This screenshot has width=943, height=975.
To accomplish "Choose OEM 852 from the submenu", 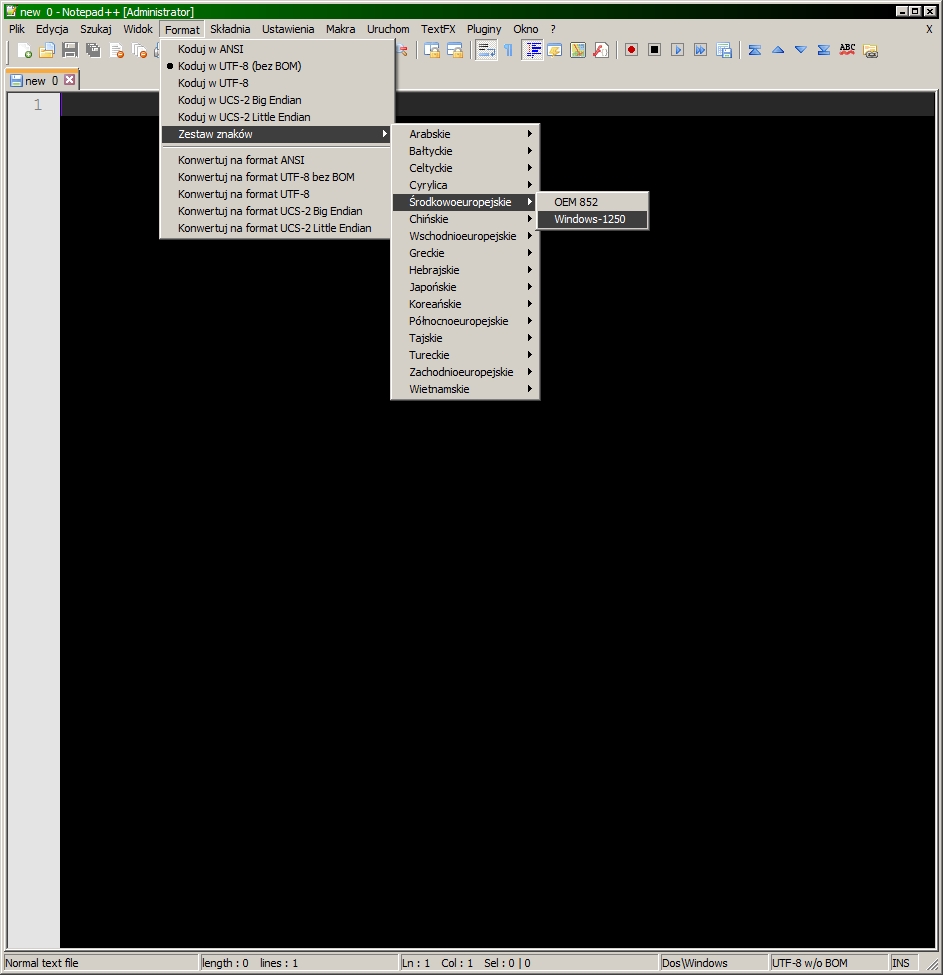I will pyautogui.click(x=592, y=202).
